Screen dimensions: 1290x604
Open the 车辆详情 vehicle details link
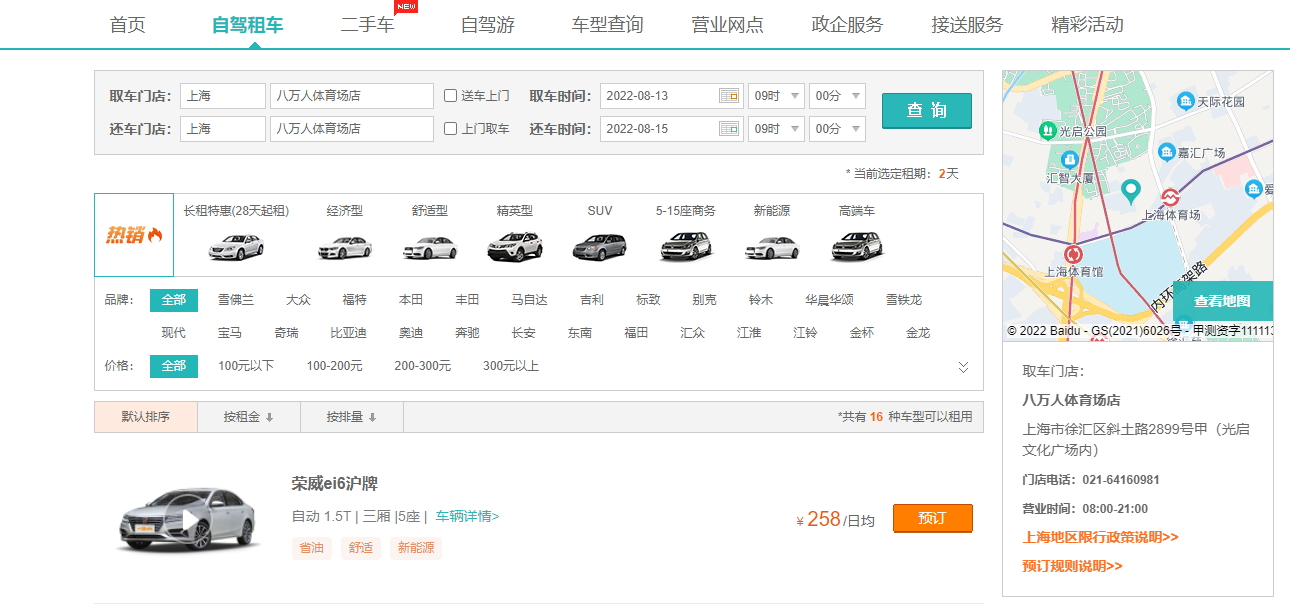pyautogui.click(x=467, y=517)
